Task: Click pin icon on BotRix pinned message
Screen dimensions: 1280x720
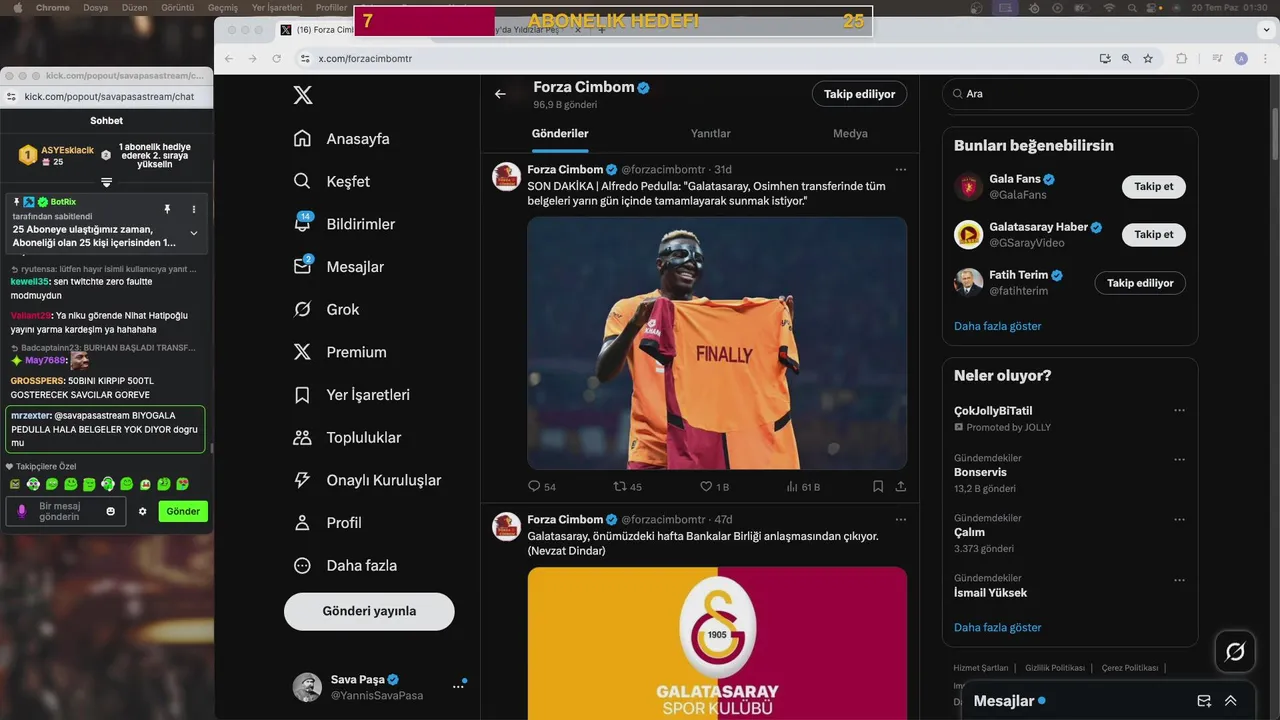Action: 167,209
